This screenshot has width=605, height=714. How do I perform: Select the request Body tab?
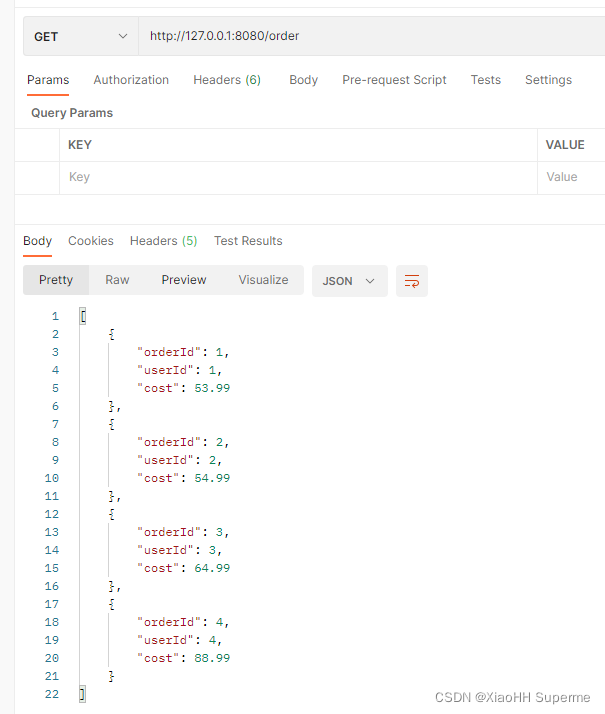303,80
